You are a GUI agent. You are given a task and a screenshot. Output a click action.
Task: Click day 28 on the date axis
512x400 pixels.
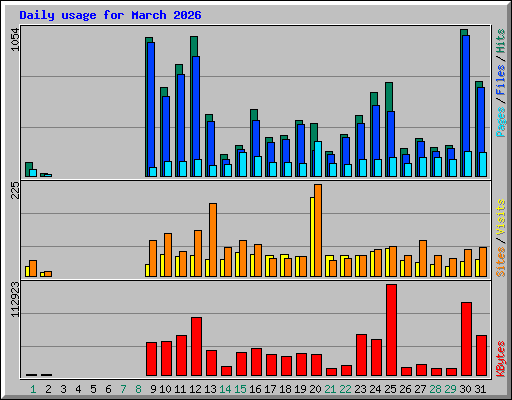coord(435,389)
